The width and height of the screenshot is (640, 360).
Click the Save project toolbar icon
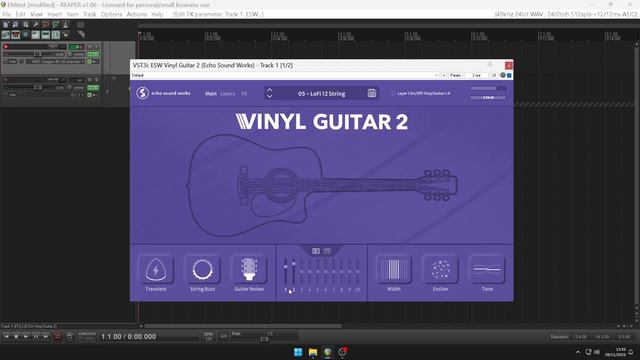pos(25,25)
